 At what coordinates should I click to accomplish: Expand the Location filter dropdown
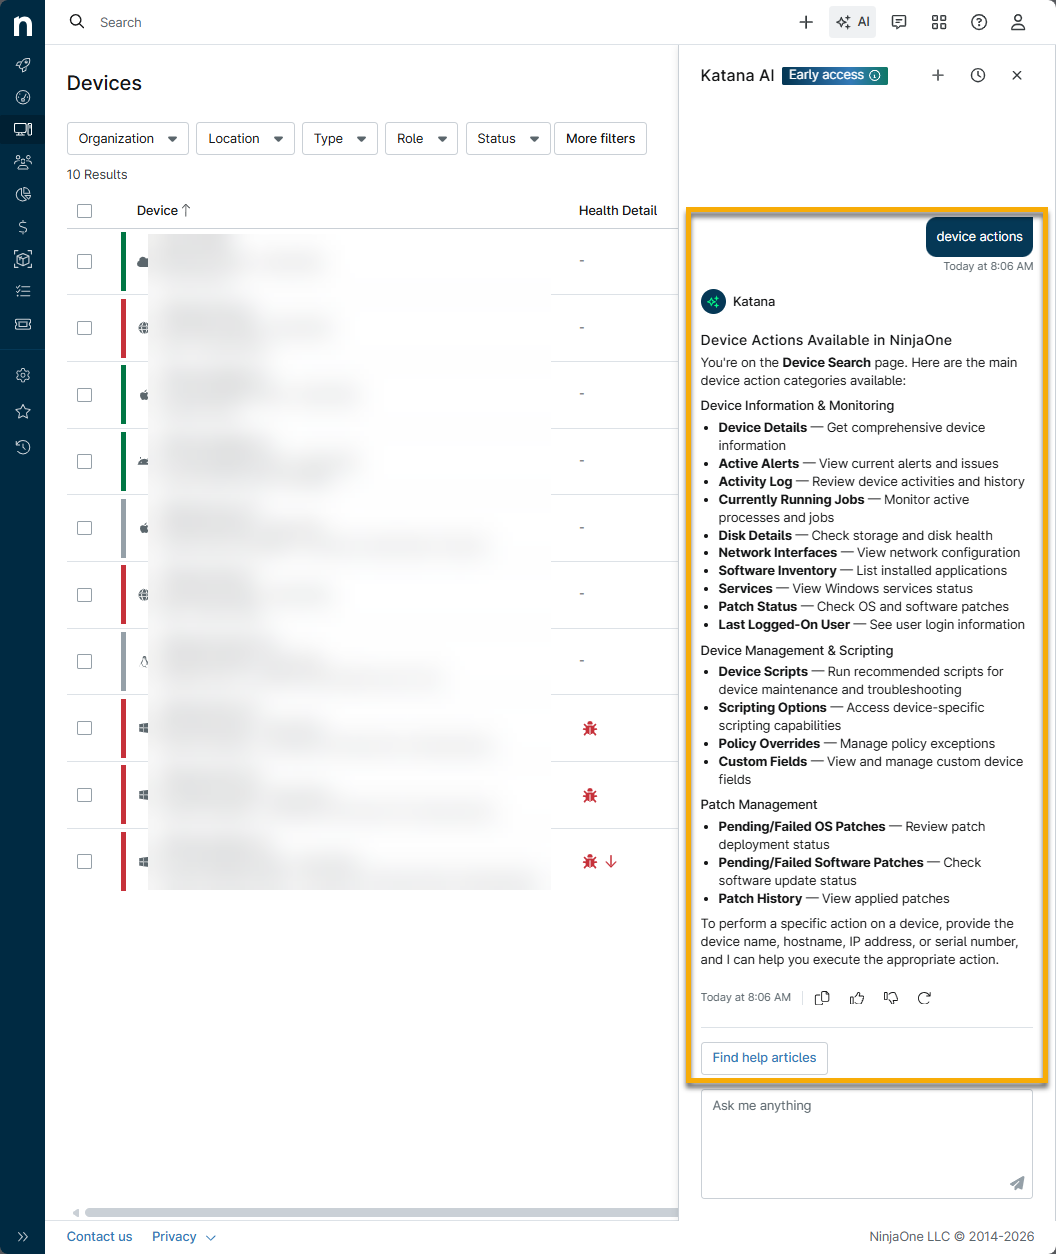[x=245, y=139]
